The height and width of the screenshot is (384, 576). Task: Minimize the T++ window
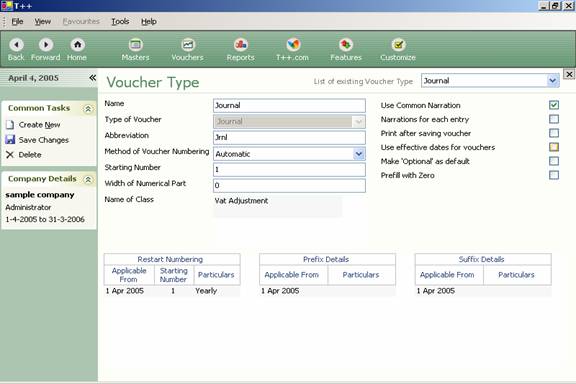[544, 6]
